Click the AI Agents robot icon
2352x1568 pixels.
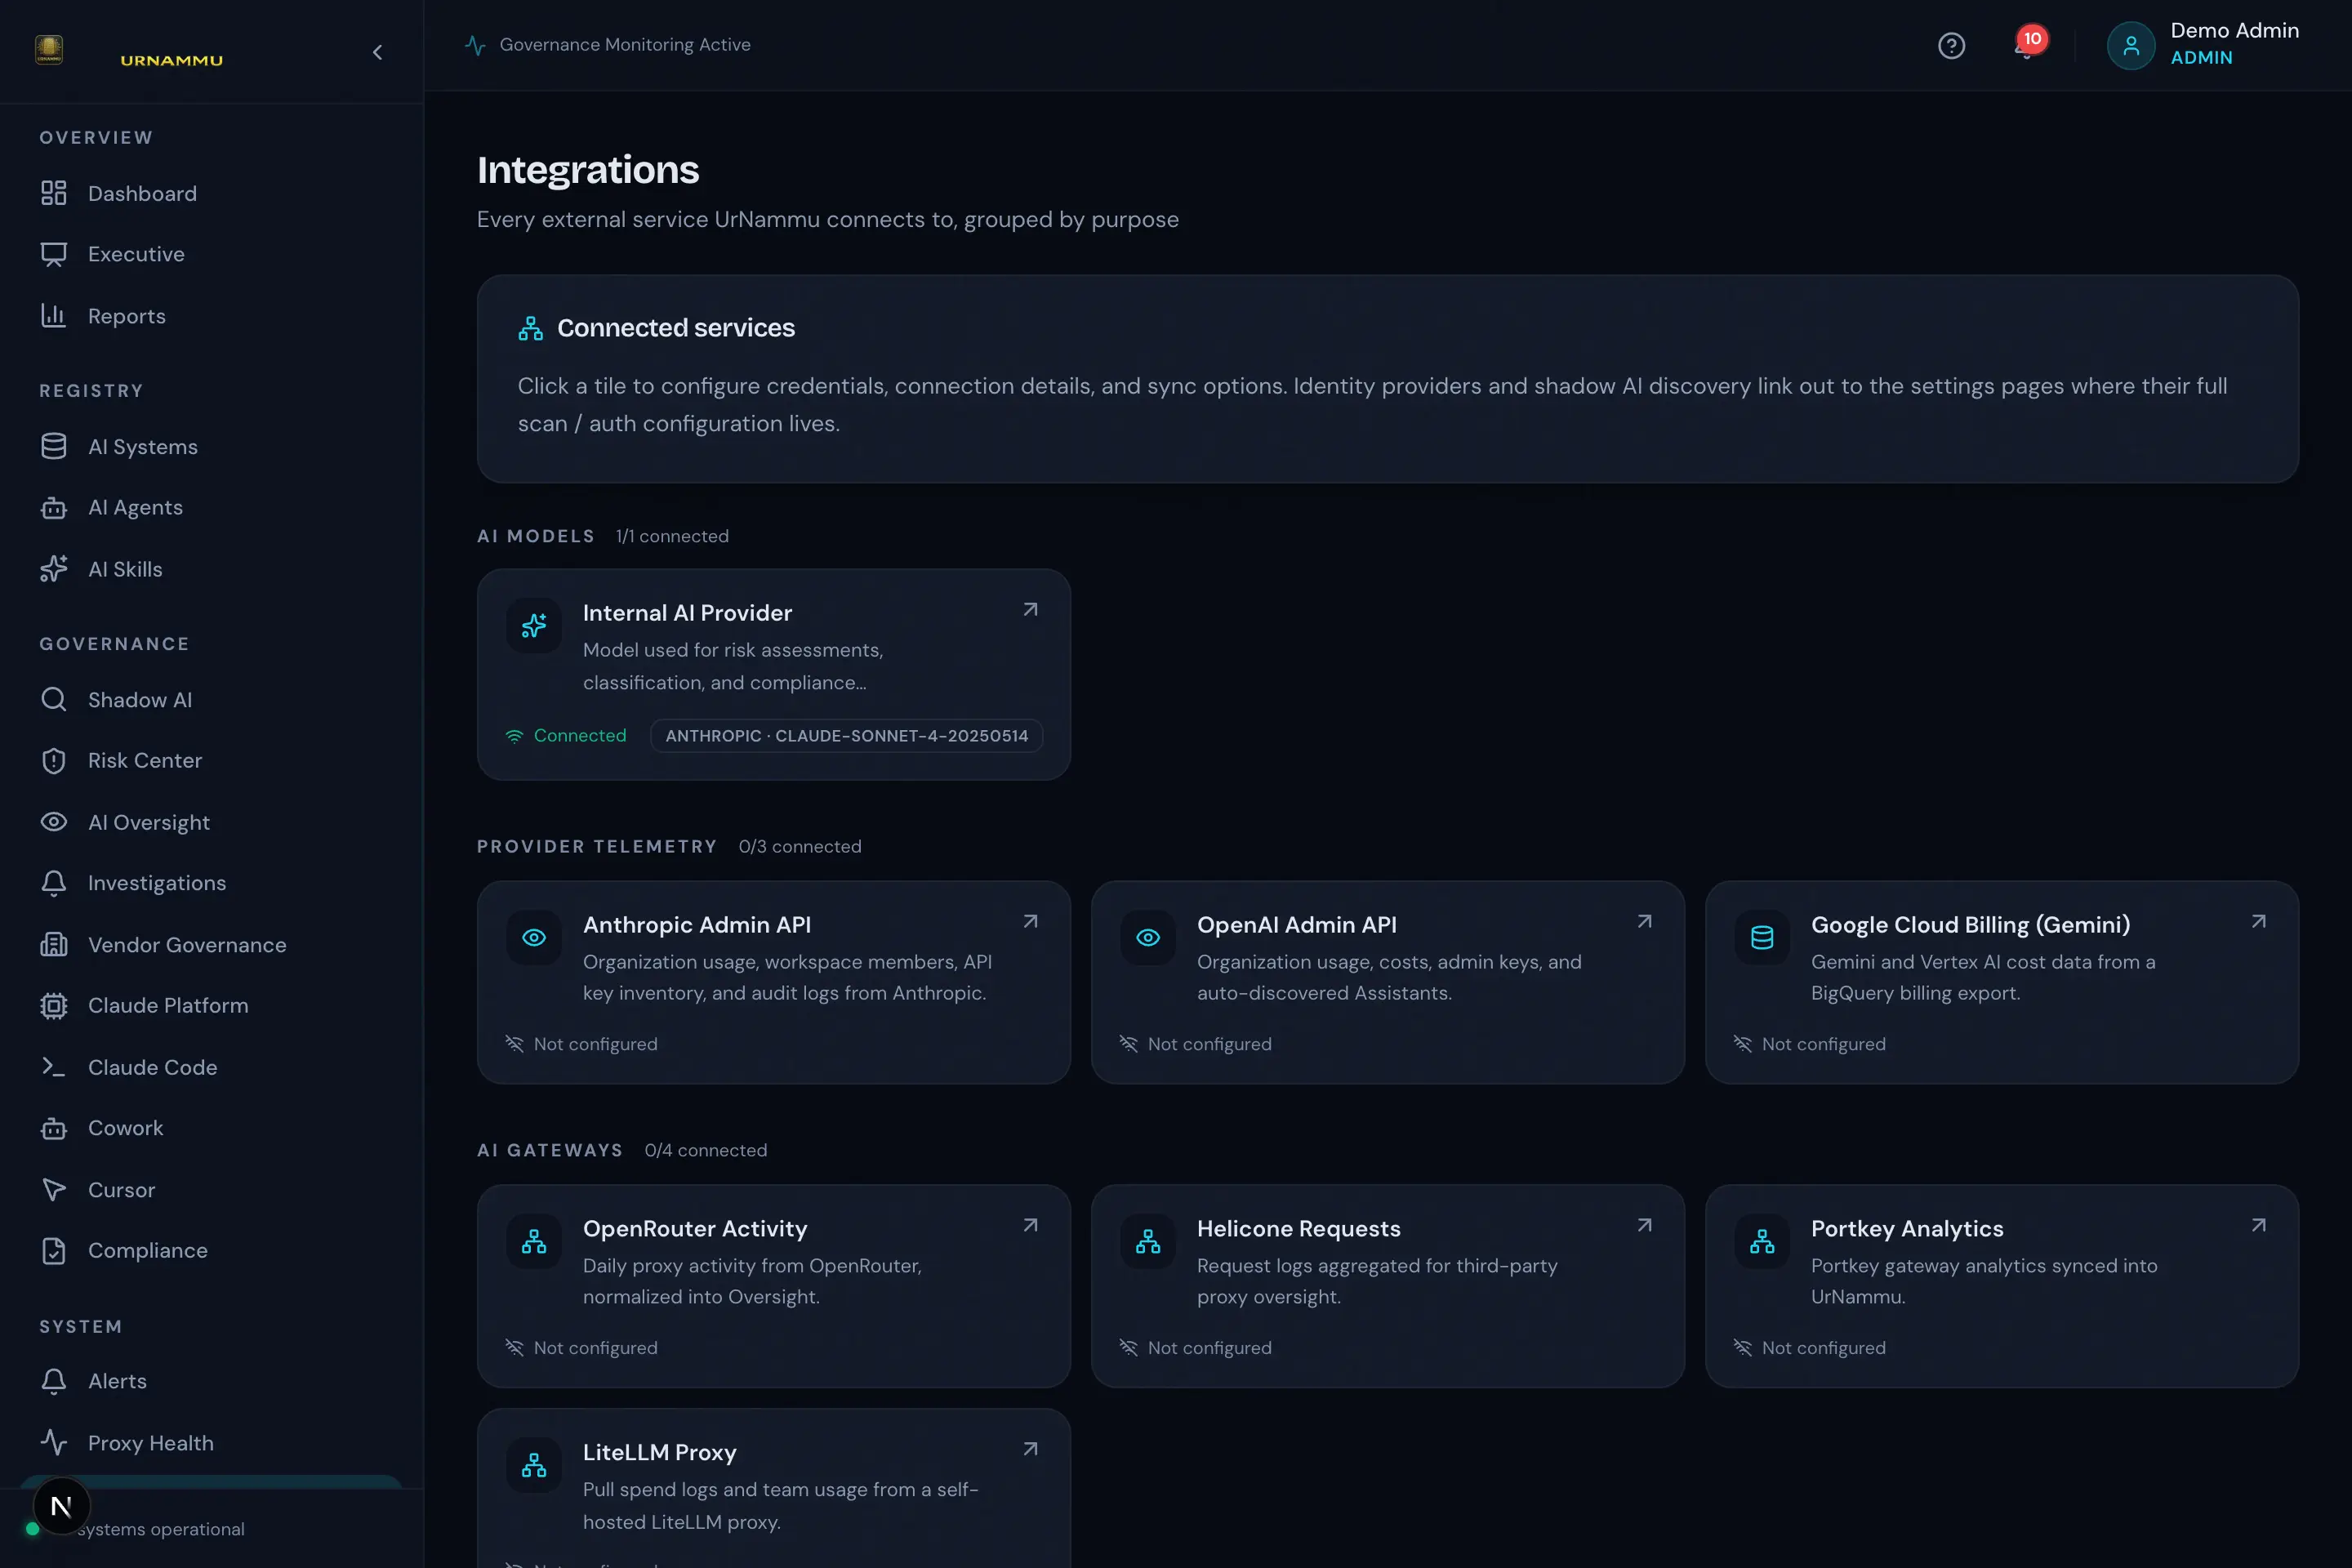[x=54, y=508]
